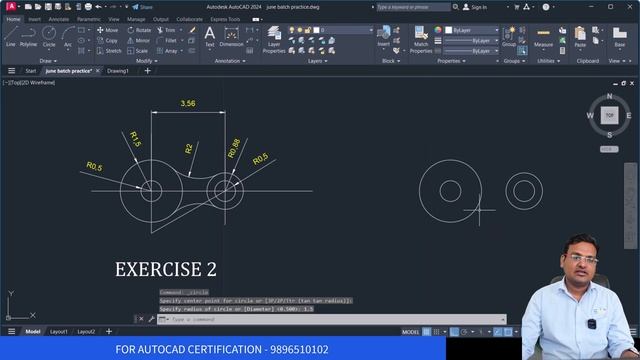Toggle object snap tracking in status bar
This screenshot has height=360, width=640.
pyautogui.click(x=498, y=332)
